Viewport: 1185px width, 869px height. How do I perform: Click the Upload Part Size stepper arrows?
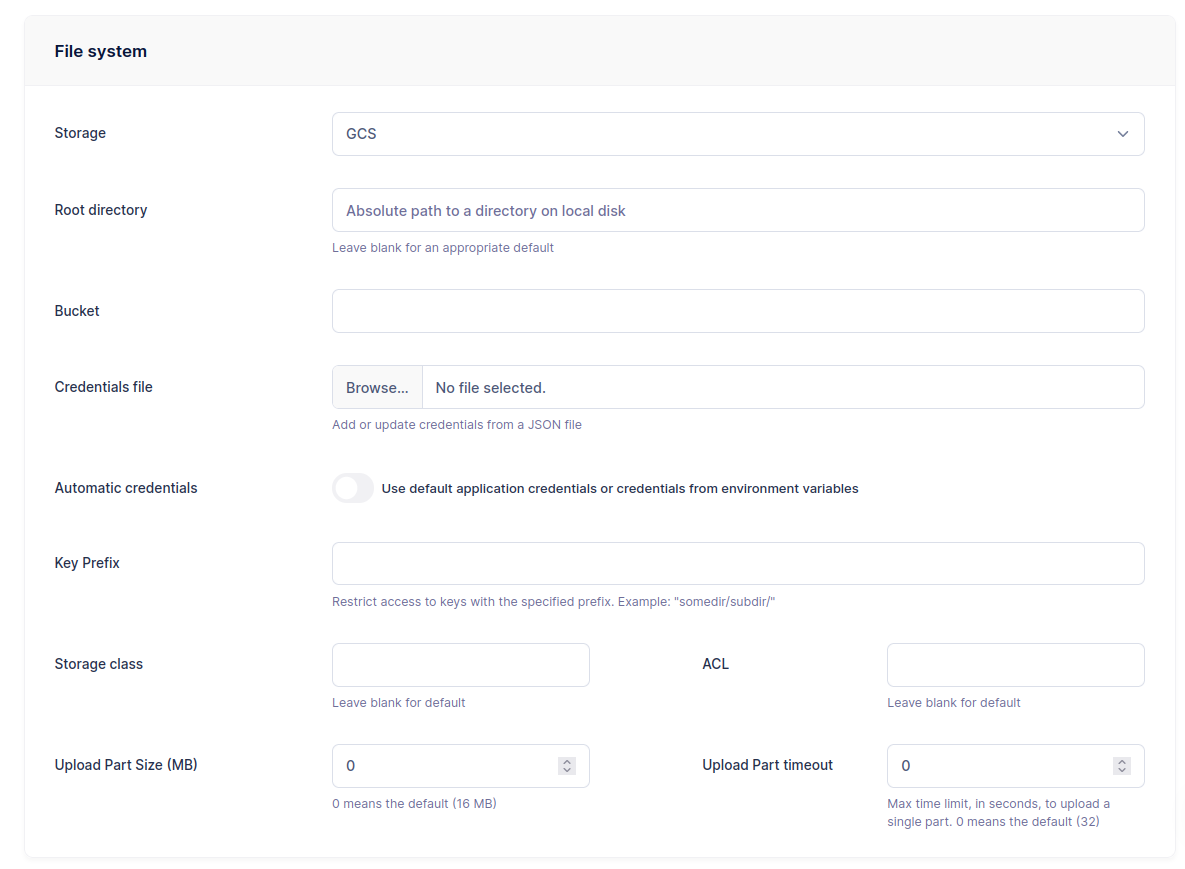coord(567,766)
